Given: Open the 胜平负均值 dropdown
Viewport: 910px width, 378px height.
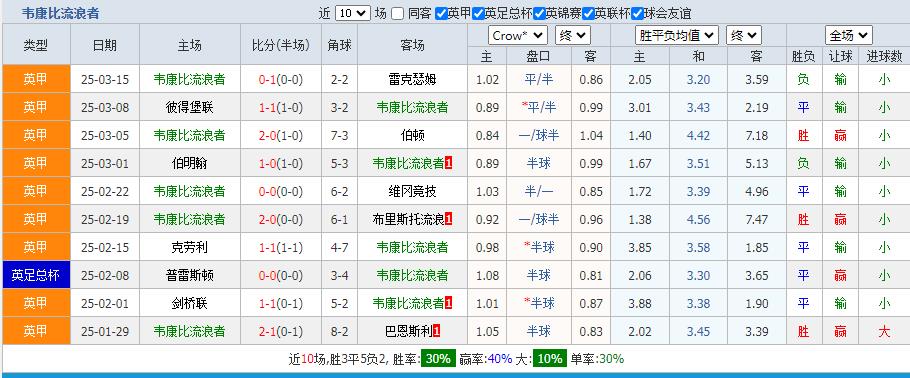Looking at the screenshot, I should 676,35.
